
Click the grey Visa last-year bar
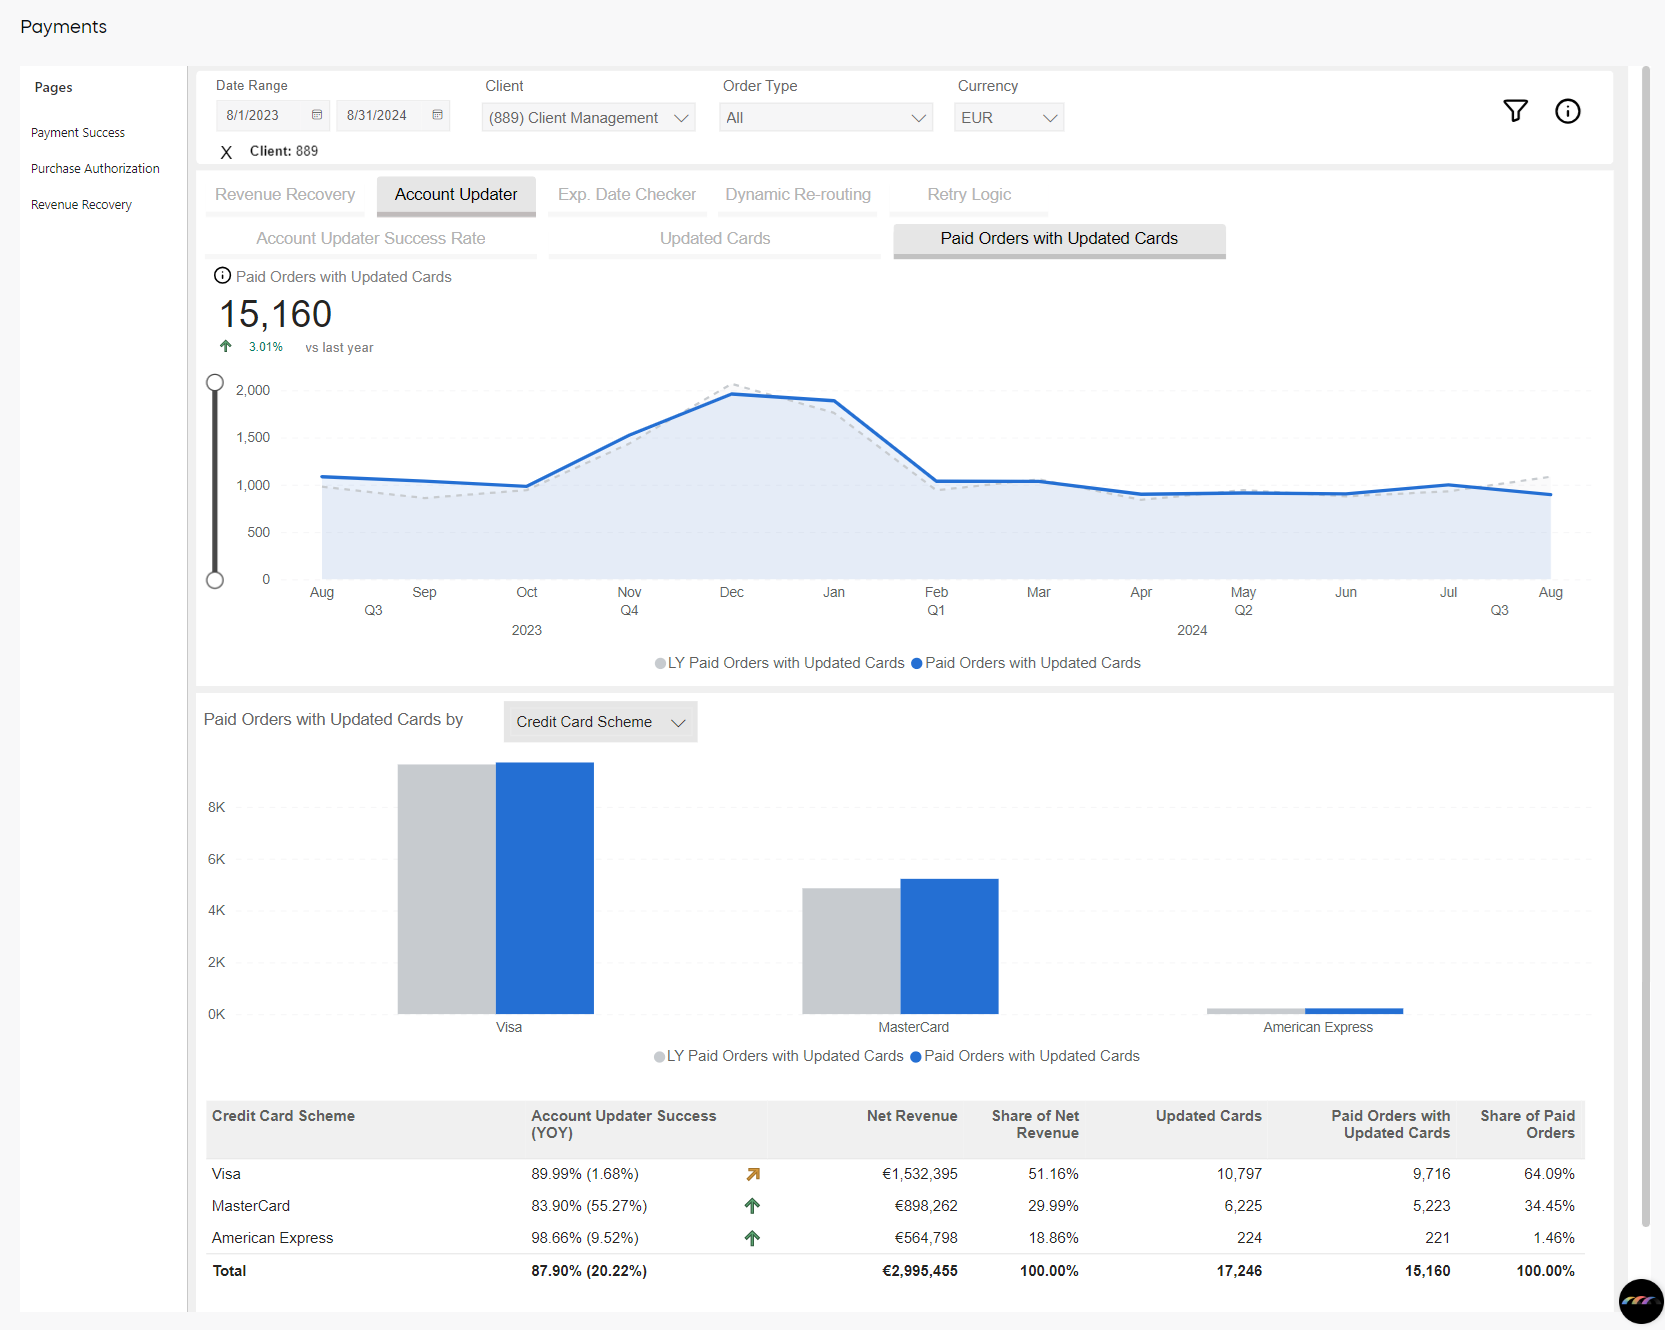[x=447, y=889]
